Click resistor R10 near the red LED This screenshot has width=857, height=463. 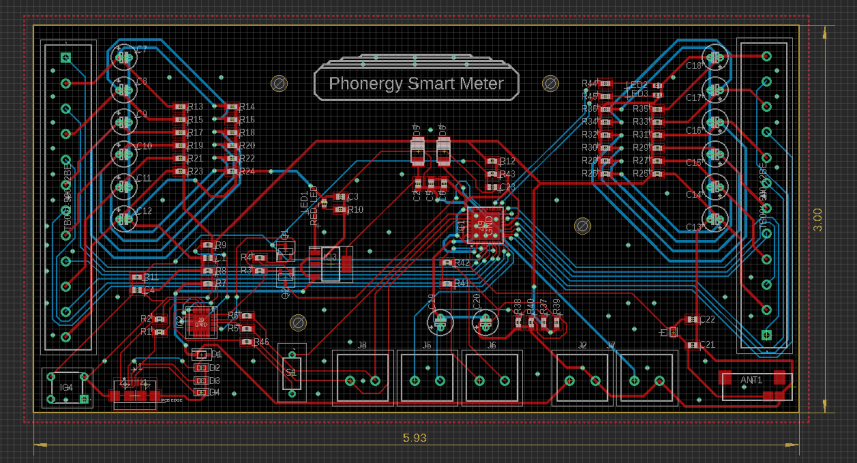click(x=341, y=210)
